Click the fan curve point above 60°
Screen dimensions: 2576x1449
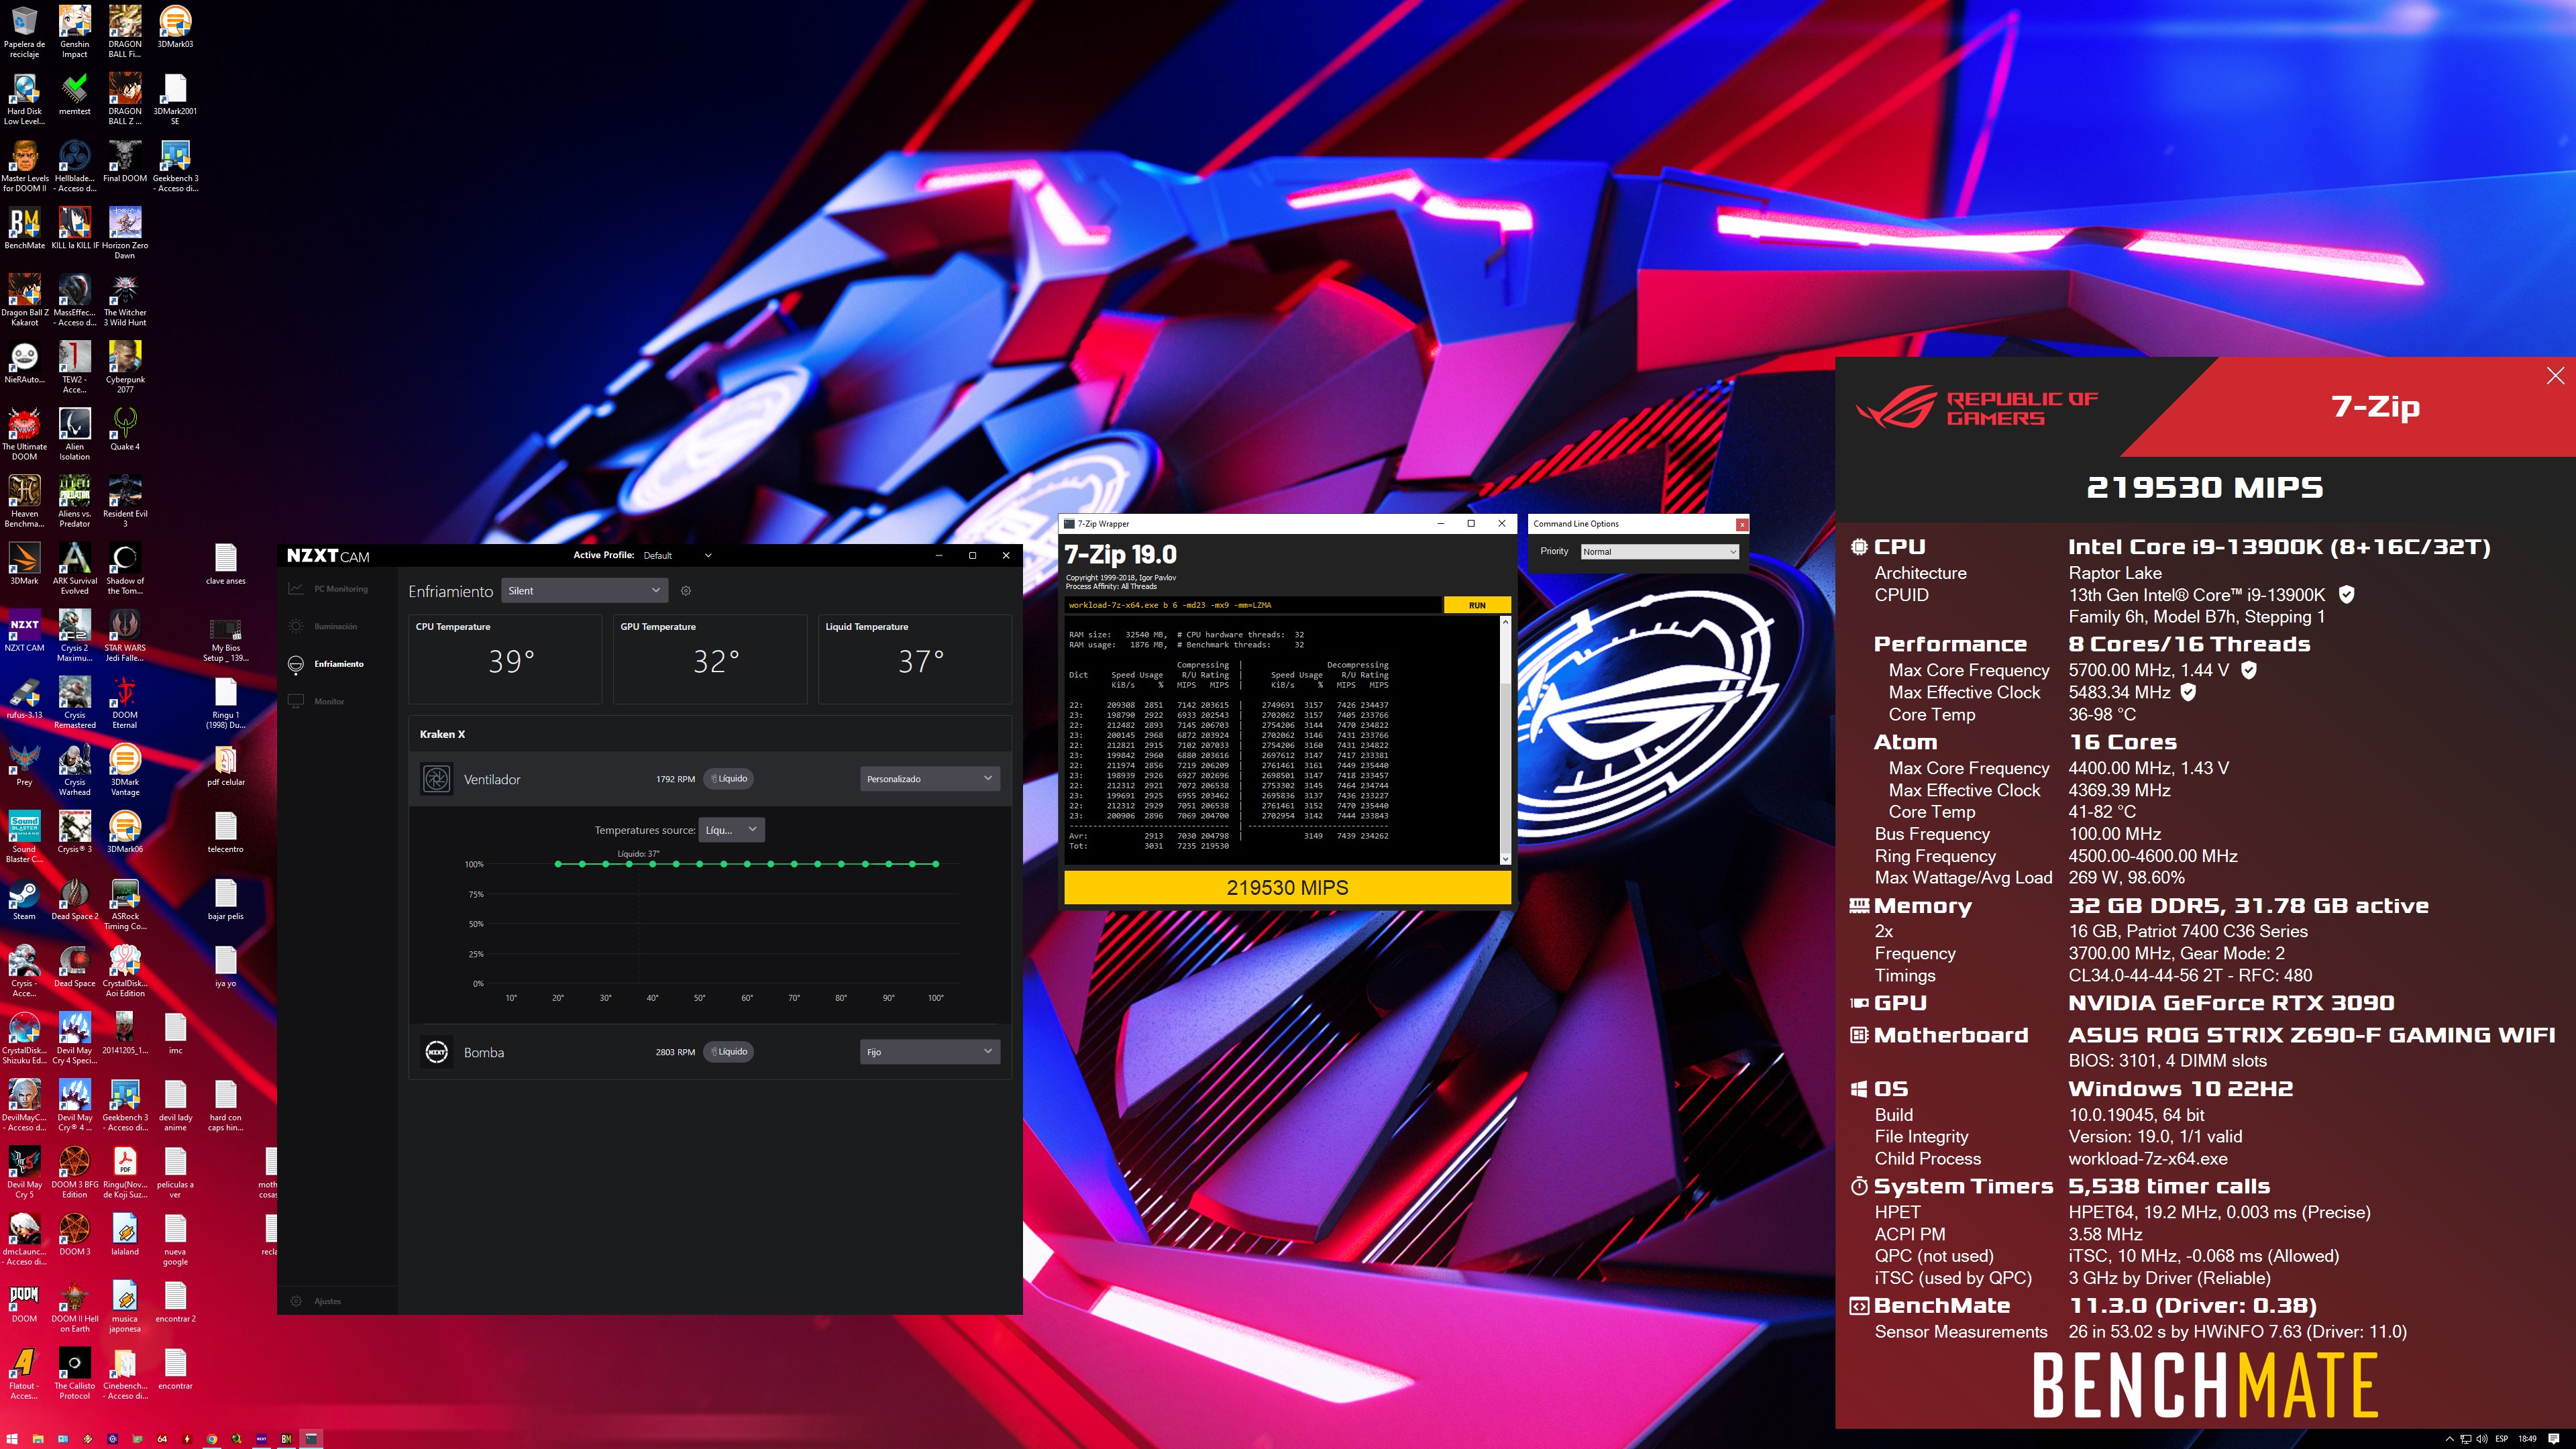(747, 864)
